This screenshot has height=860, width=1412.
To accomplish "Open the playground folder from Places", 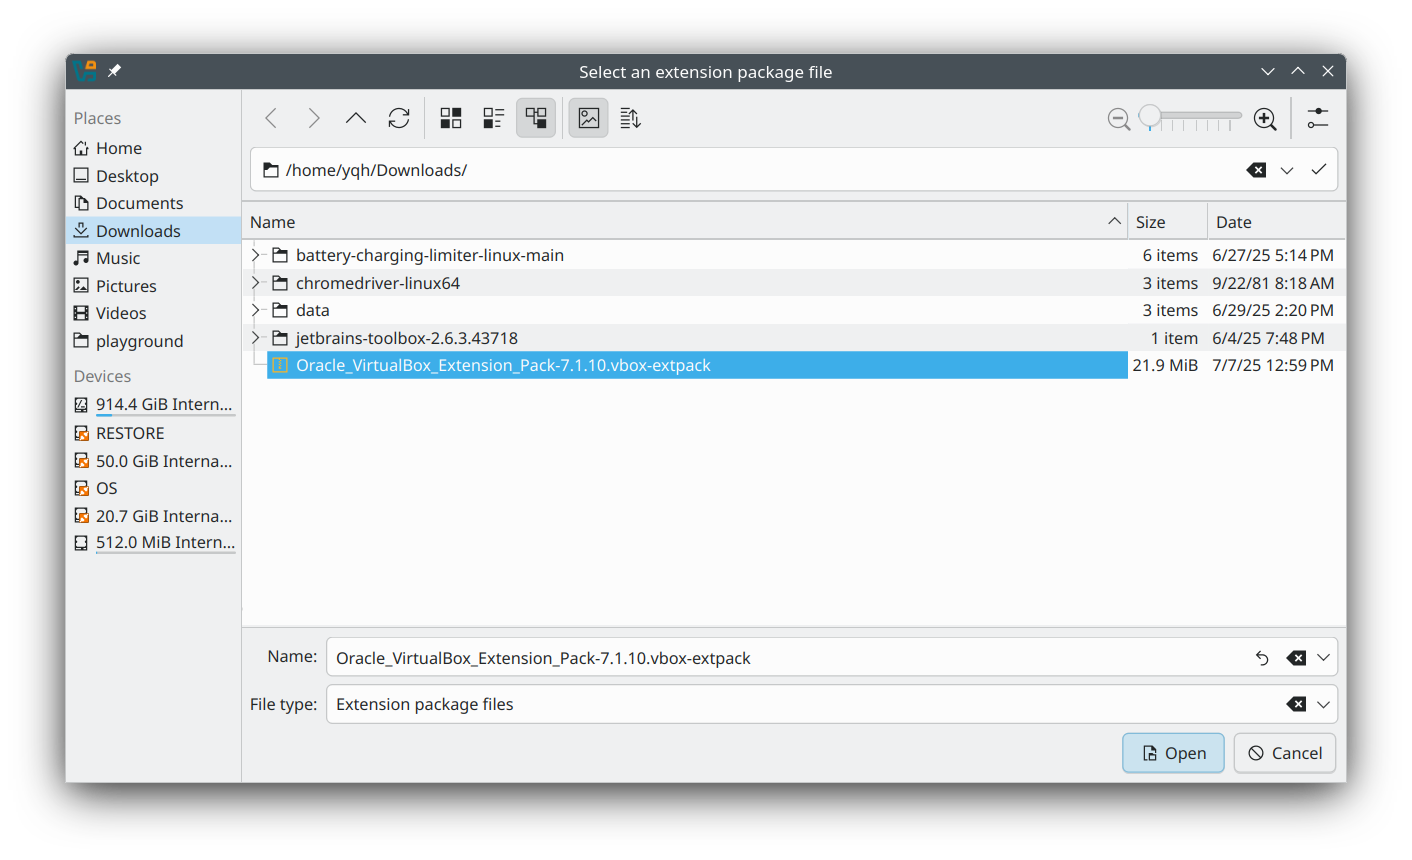I will pyautogui.click(x=139, y=341).
